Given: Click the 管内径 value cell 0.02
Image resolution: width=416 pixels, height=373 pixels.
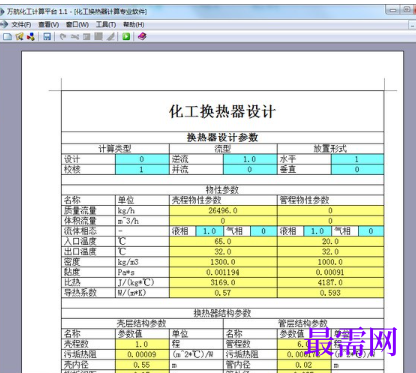Looking at the screenshot, I should click(x=304, y=365).
